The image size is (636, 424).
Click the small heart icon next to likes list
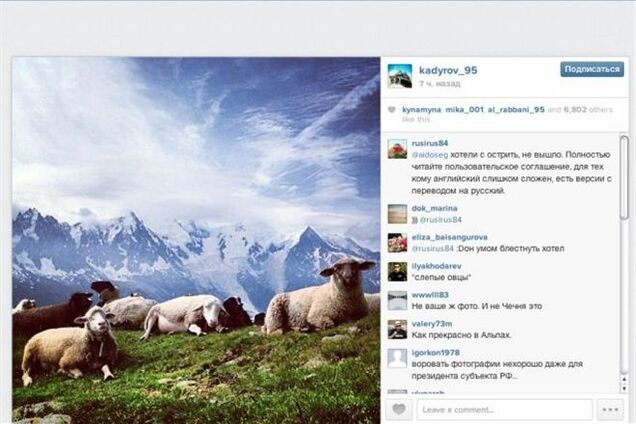pyautogui.click(x=391, y=110)
